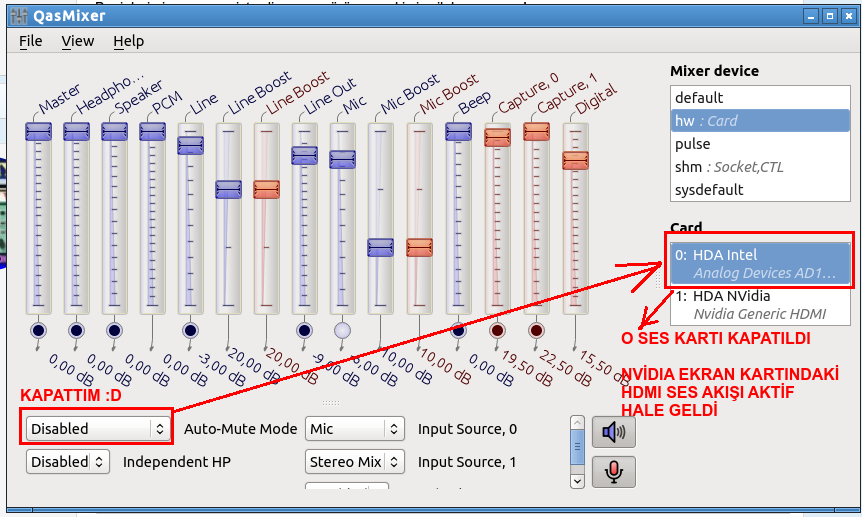Viewport: 862px width, 517px height.
Task: Toggle the light Mic mute switch
Action: [342, 331]
